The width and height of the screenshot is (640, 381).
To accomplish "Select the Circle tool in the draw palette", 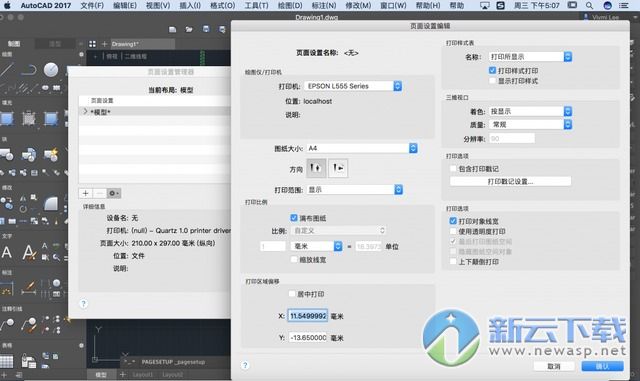I will (x=51, y=70).
